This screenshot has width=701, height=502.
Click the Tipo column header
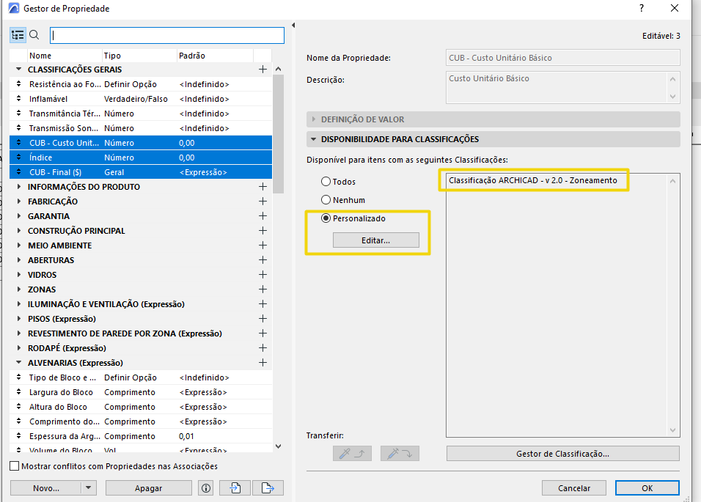[x=139, y=56]
